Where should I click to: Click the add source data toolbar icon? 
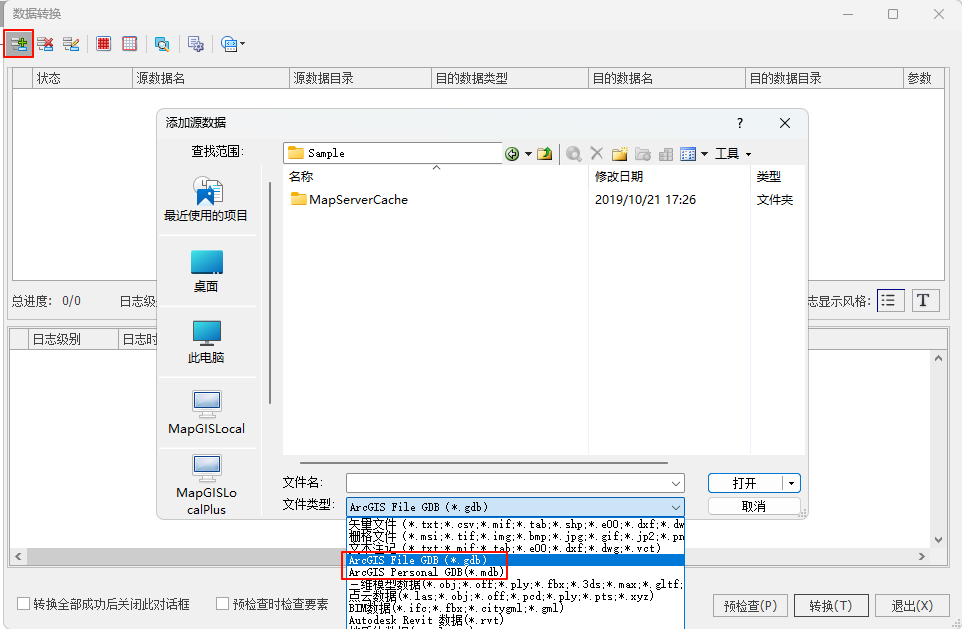(x=19, y=44)
